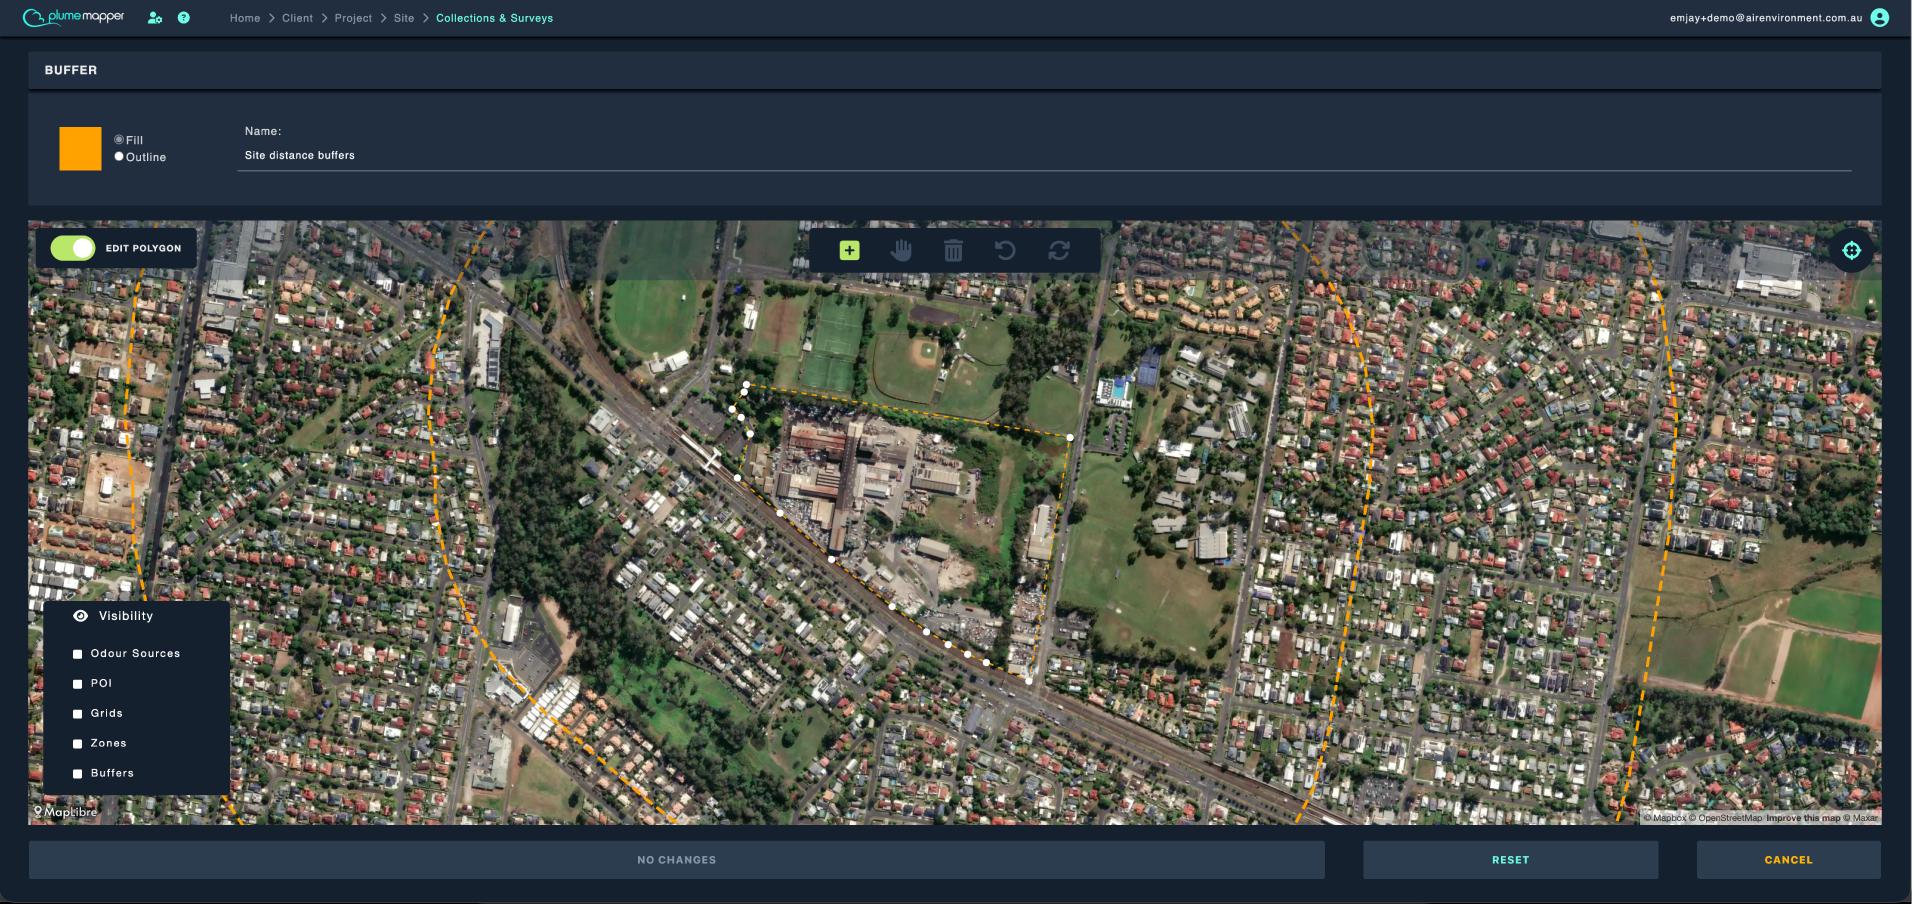Select the add vertex plus tool
The width and height of the screenshot is (1913, 904).
point(849,250)
